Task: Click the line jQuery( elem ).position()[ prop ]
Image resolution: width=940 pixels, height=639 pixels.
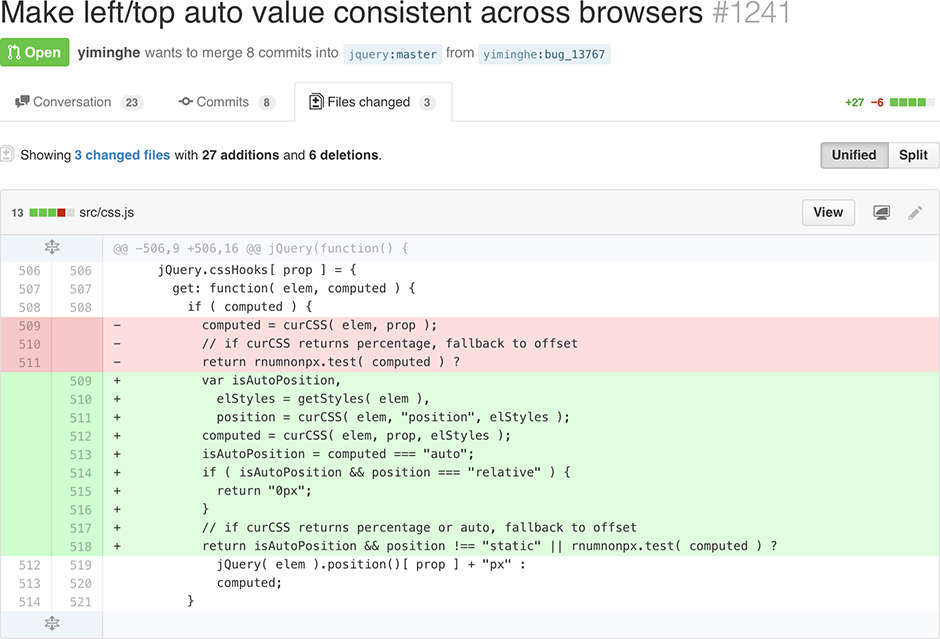Action: pos(371,565)
